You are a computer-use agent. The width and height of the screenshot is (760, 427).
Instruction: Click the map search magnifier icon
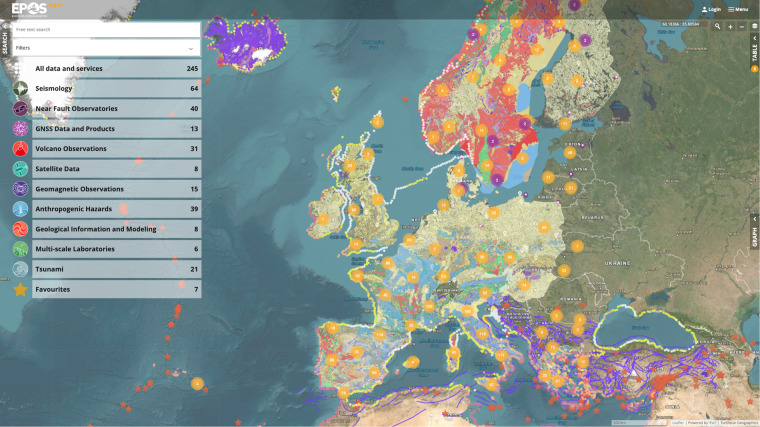point(717,26)
